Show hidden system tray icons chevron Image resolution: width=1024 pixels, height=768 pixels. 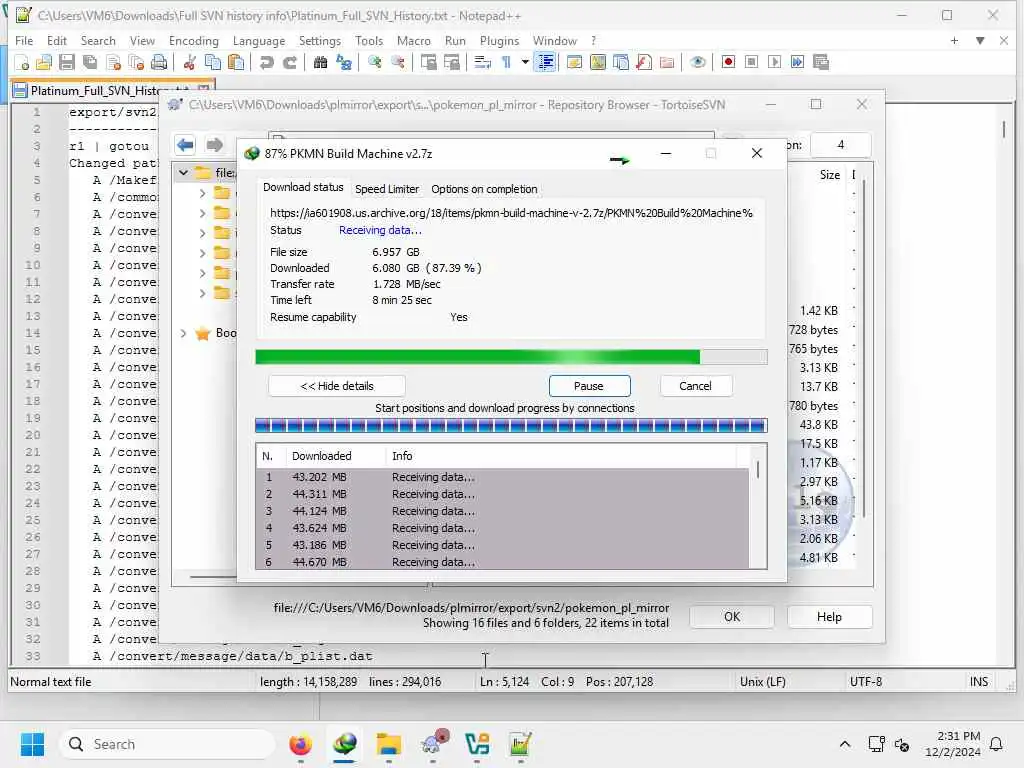tap(844, 744)
